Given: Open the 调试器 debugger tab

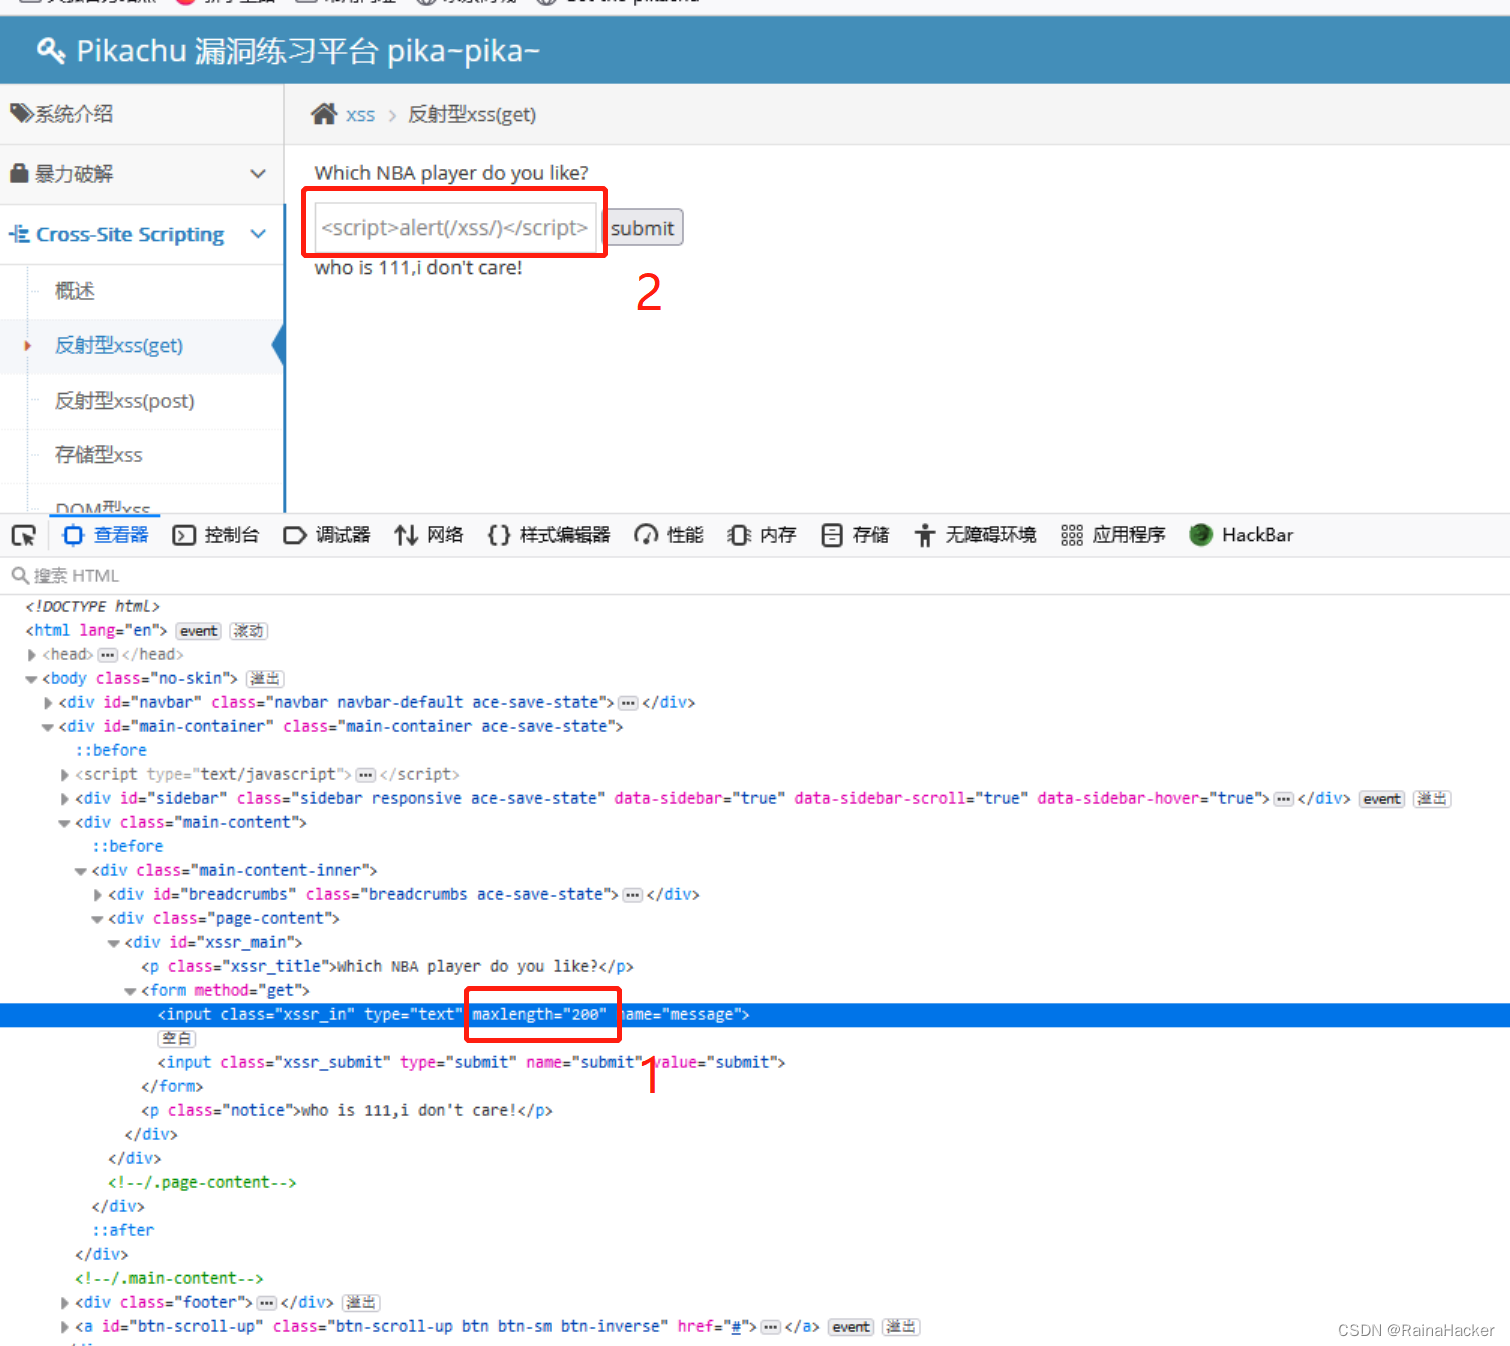Looking at the screenshot, I should tap(327, 535).
